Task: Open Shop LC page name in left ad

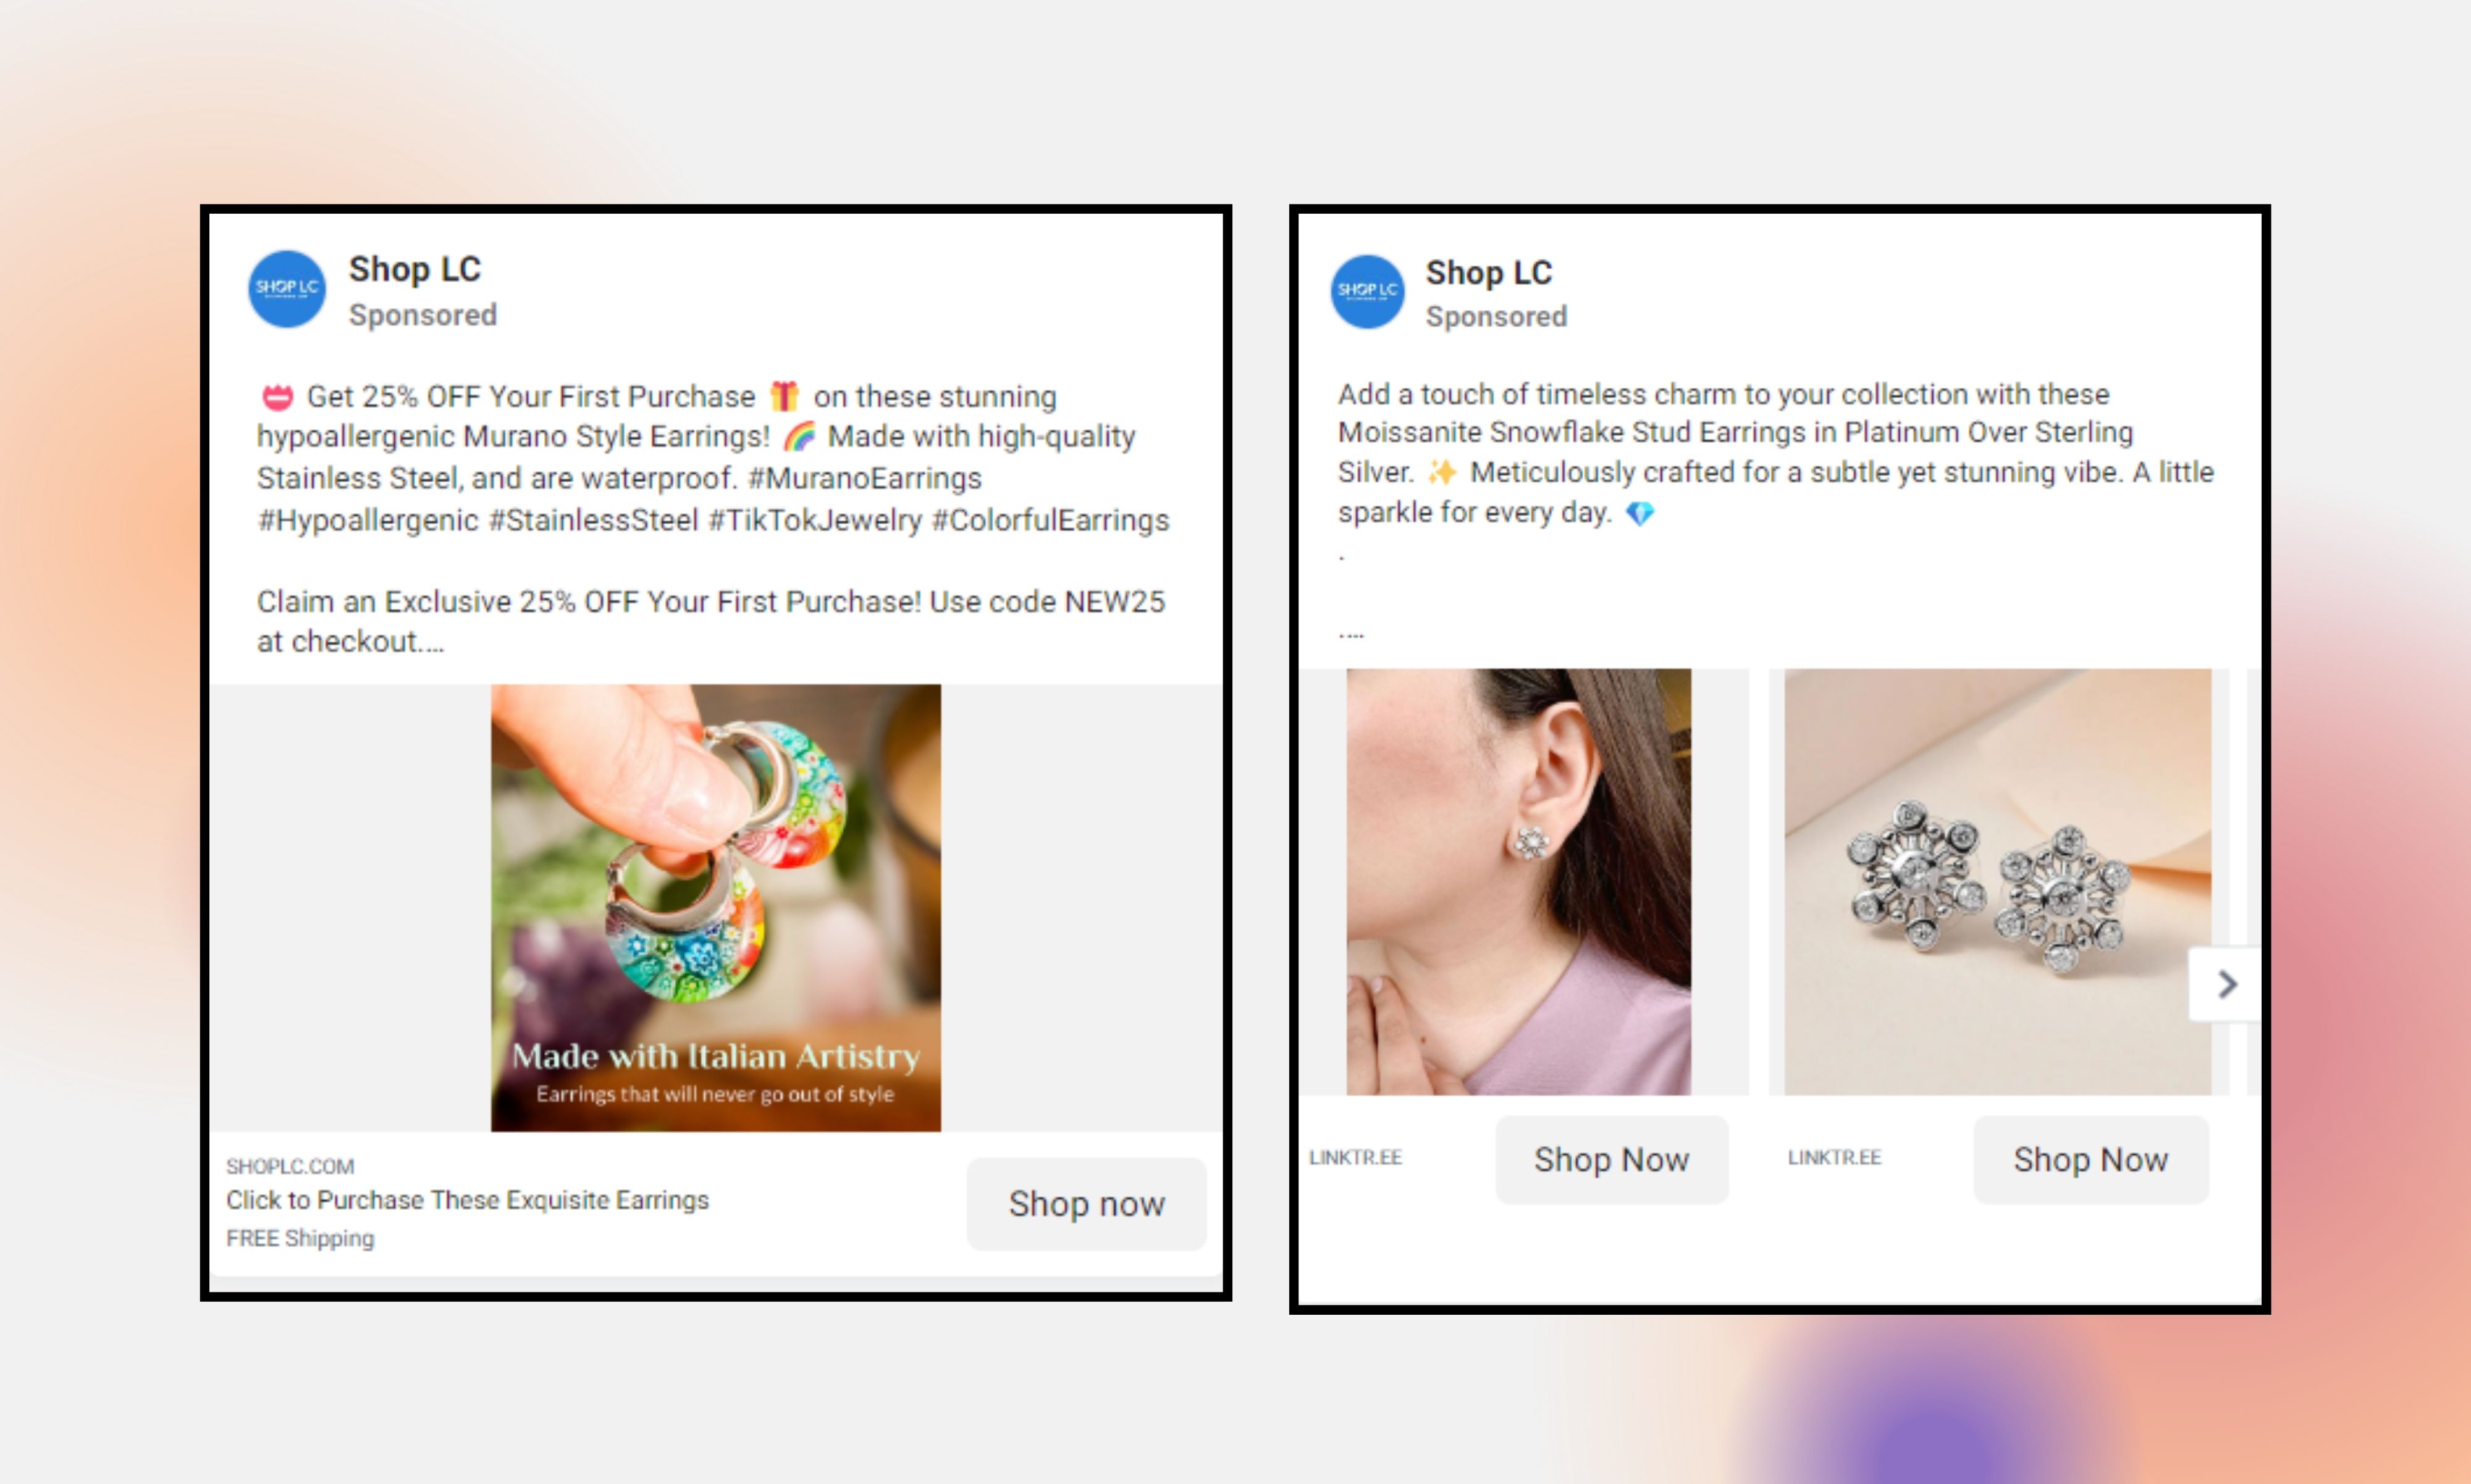Action: coord(415,269)
